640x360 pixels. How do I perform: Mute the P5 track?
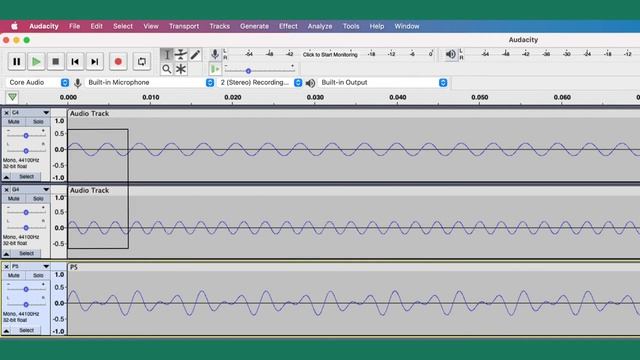coord(13,275)
